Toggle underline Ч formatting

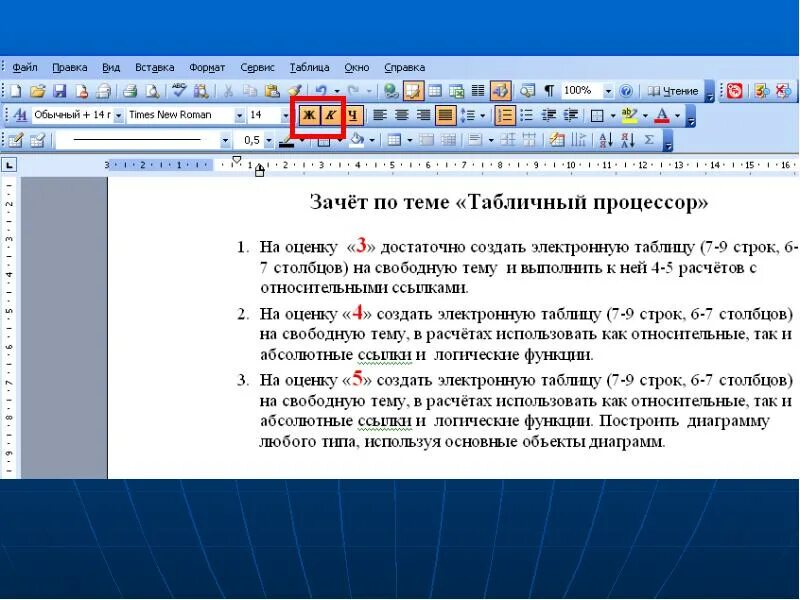point(353,116)
